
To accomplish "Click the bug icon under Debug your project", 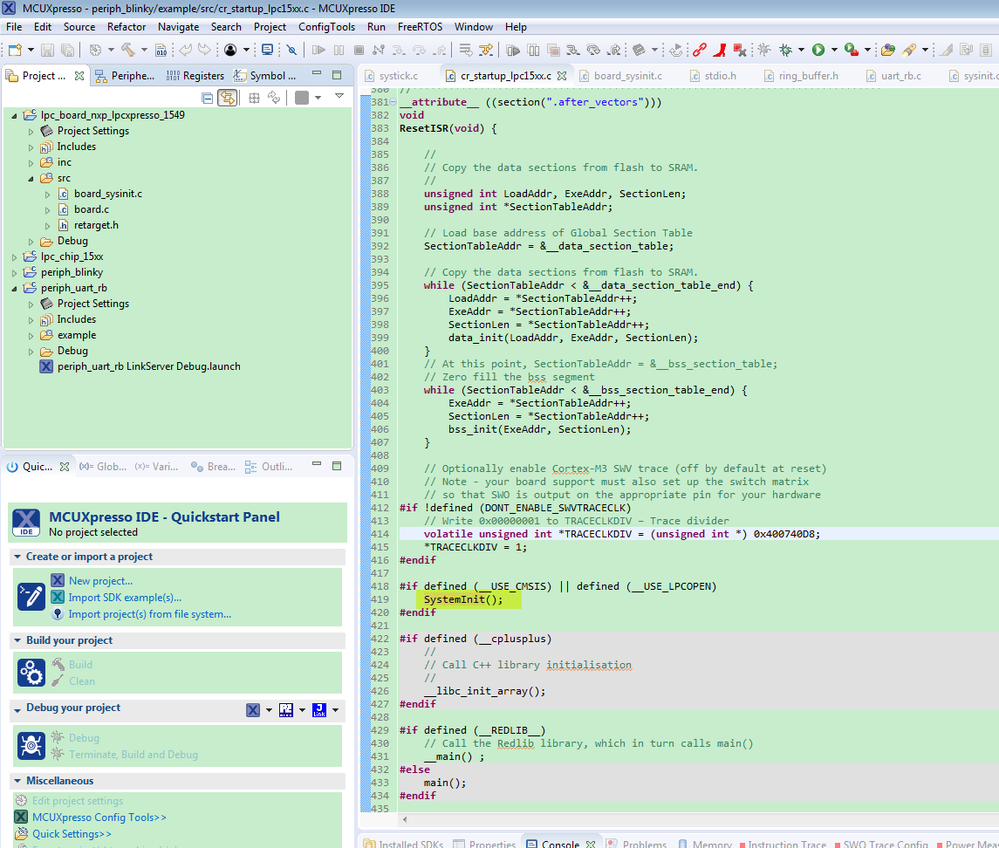I will (31, 746).
